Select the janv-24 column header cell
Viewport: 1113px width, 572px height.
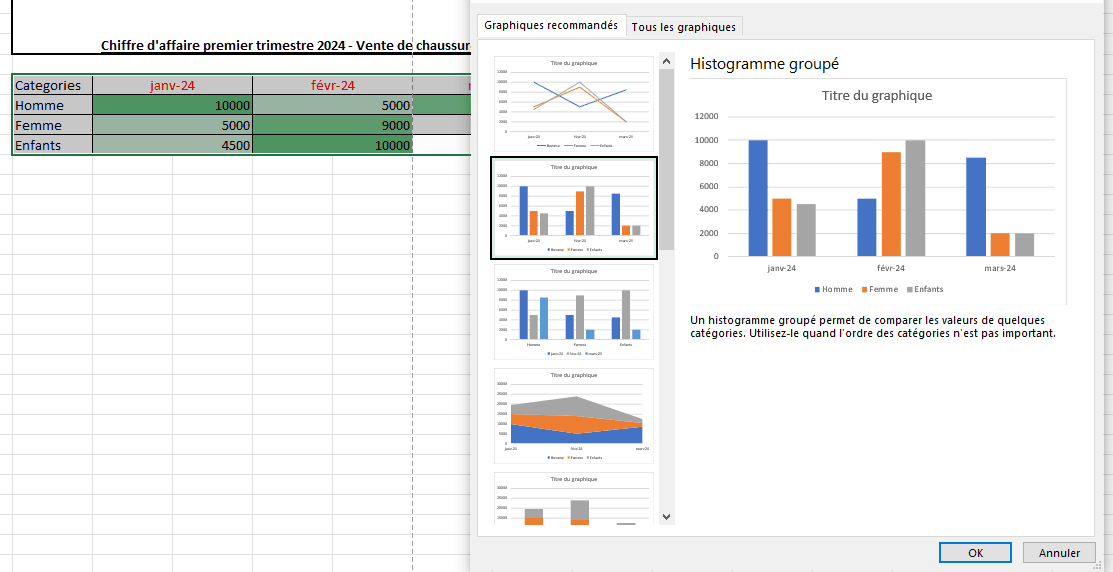[x=172, y=86]
